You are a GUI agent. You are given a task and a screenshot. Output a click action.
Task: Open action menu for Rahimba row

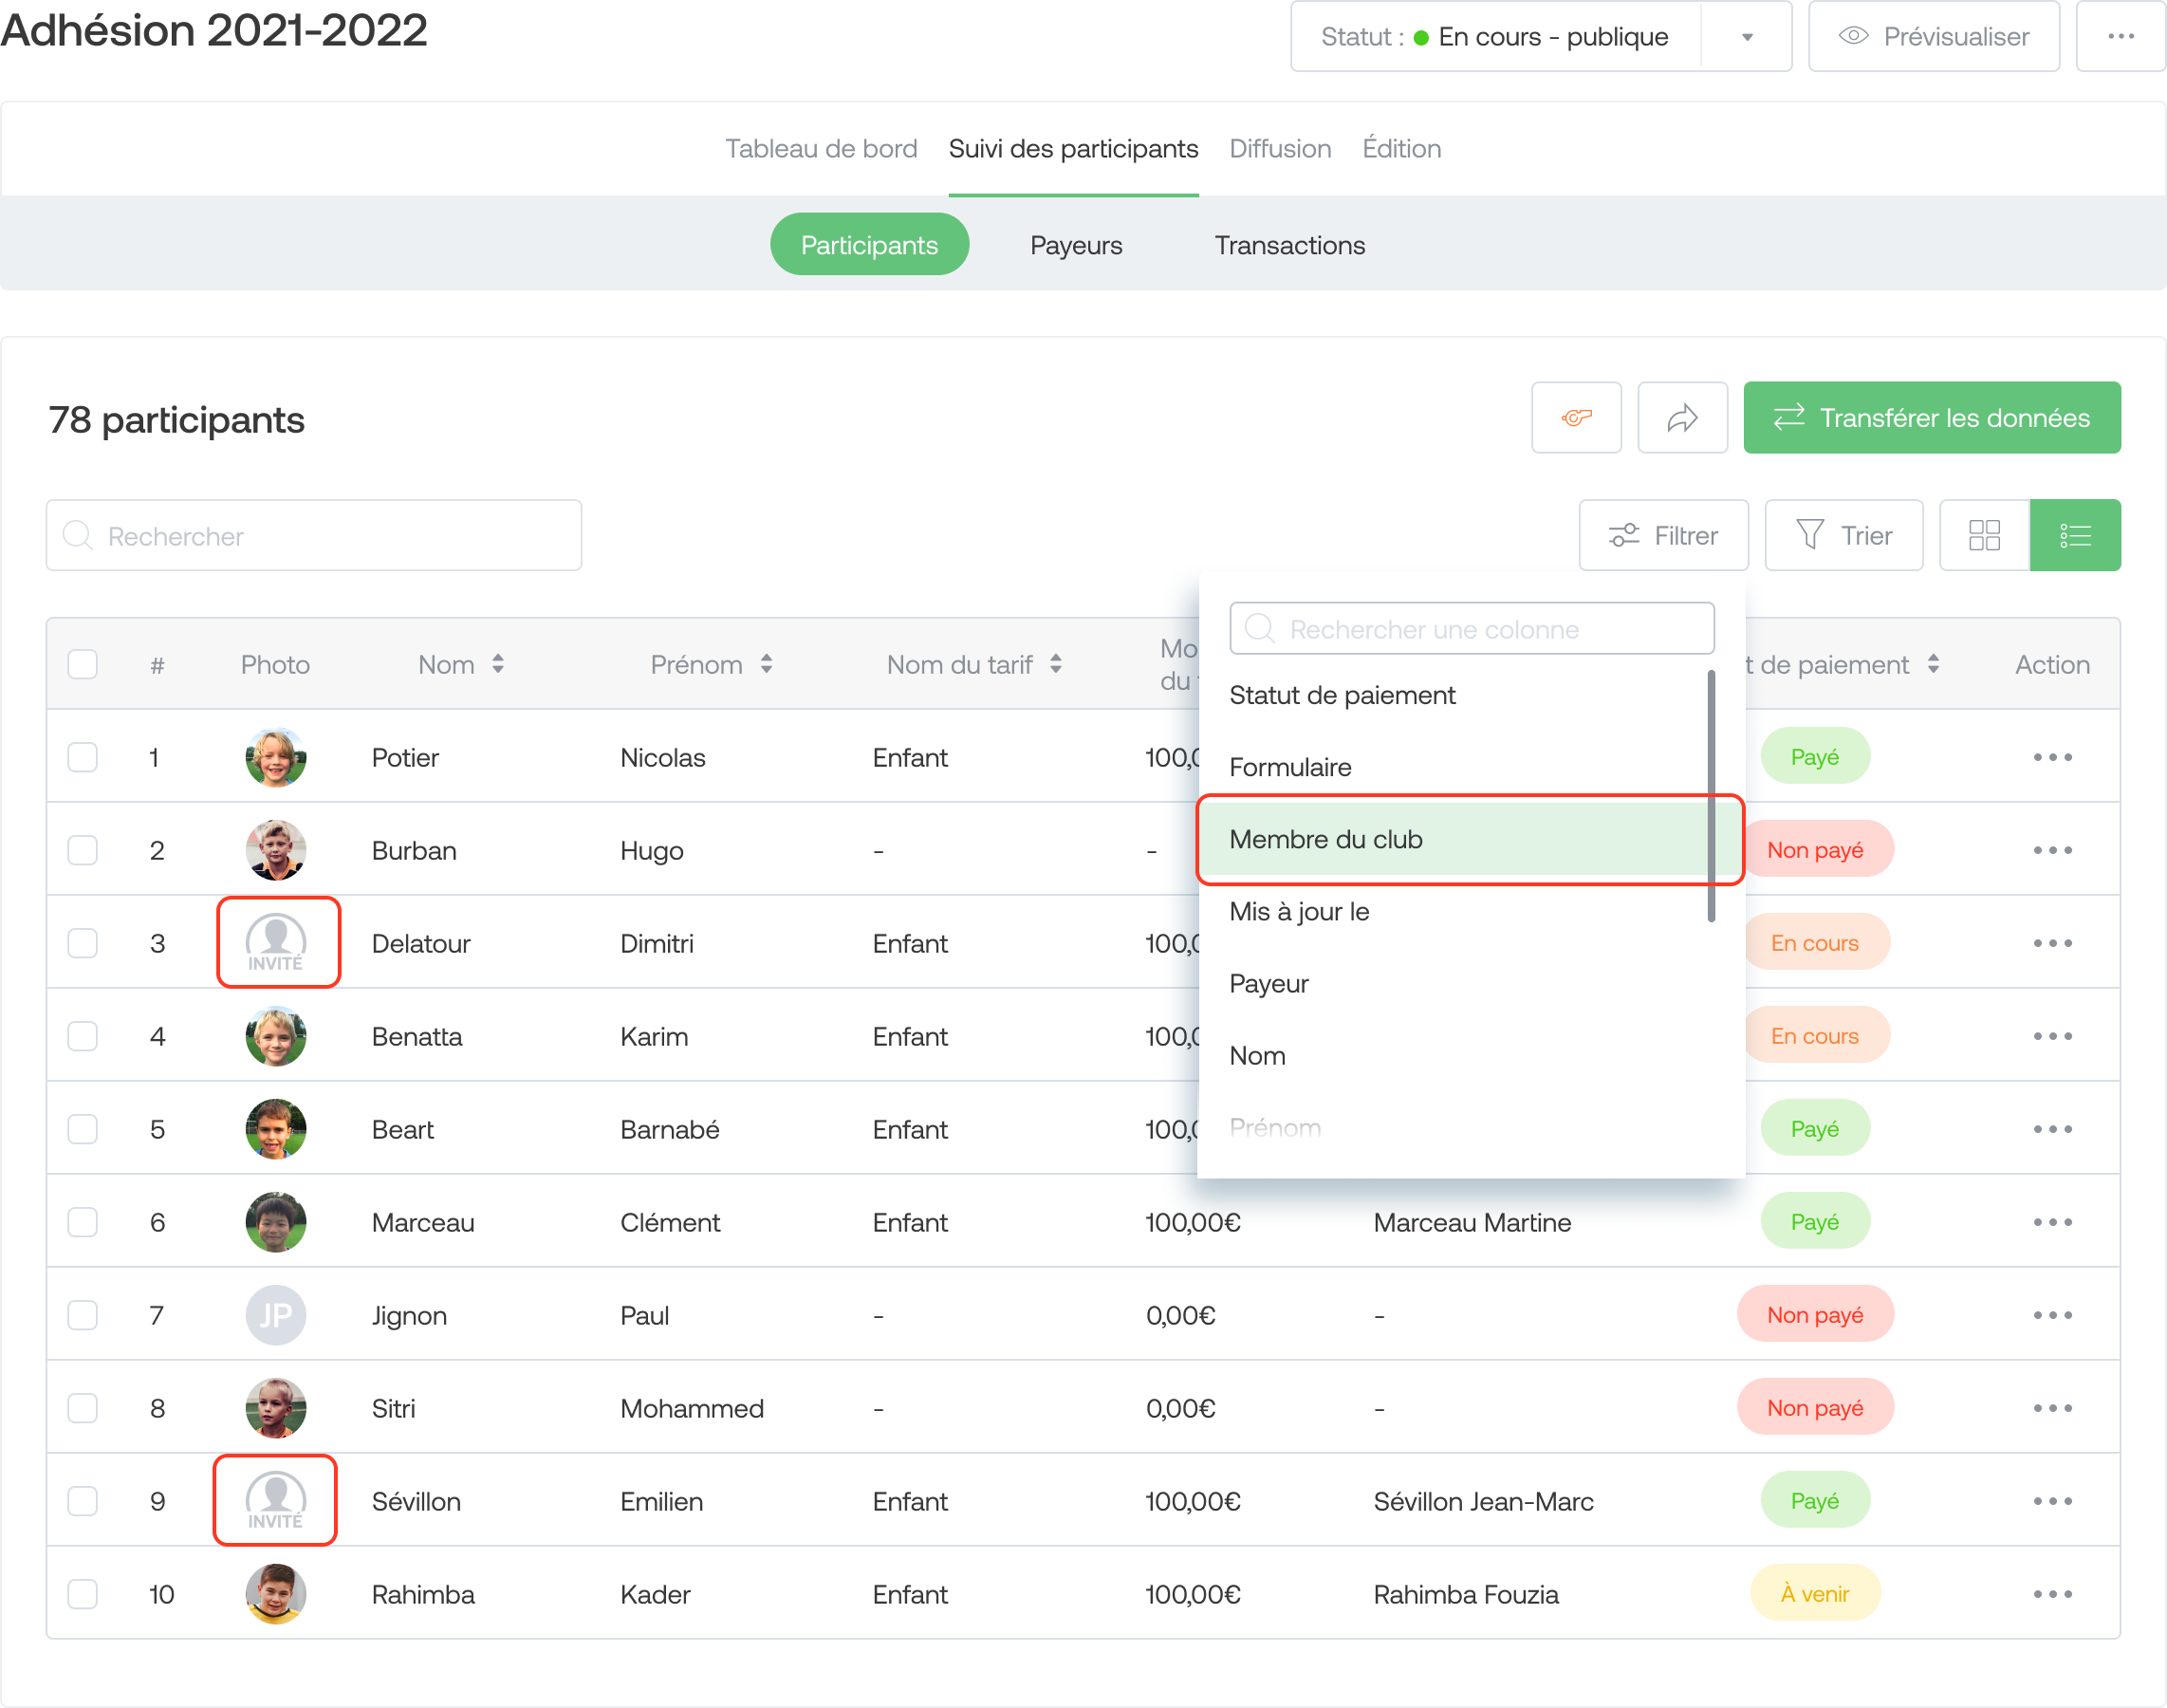click(x=2052, y=1594)
